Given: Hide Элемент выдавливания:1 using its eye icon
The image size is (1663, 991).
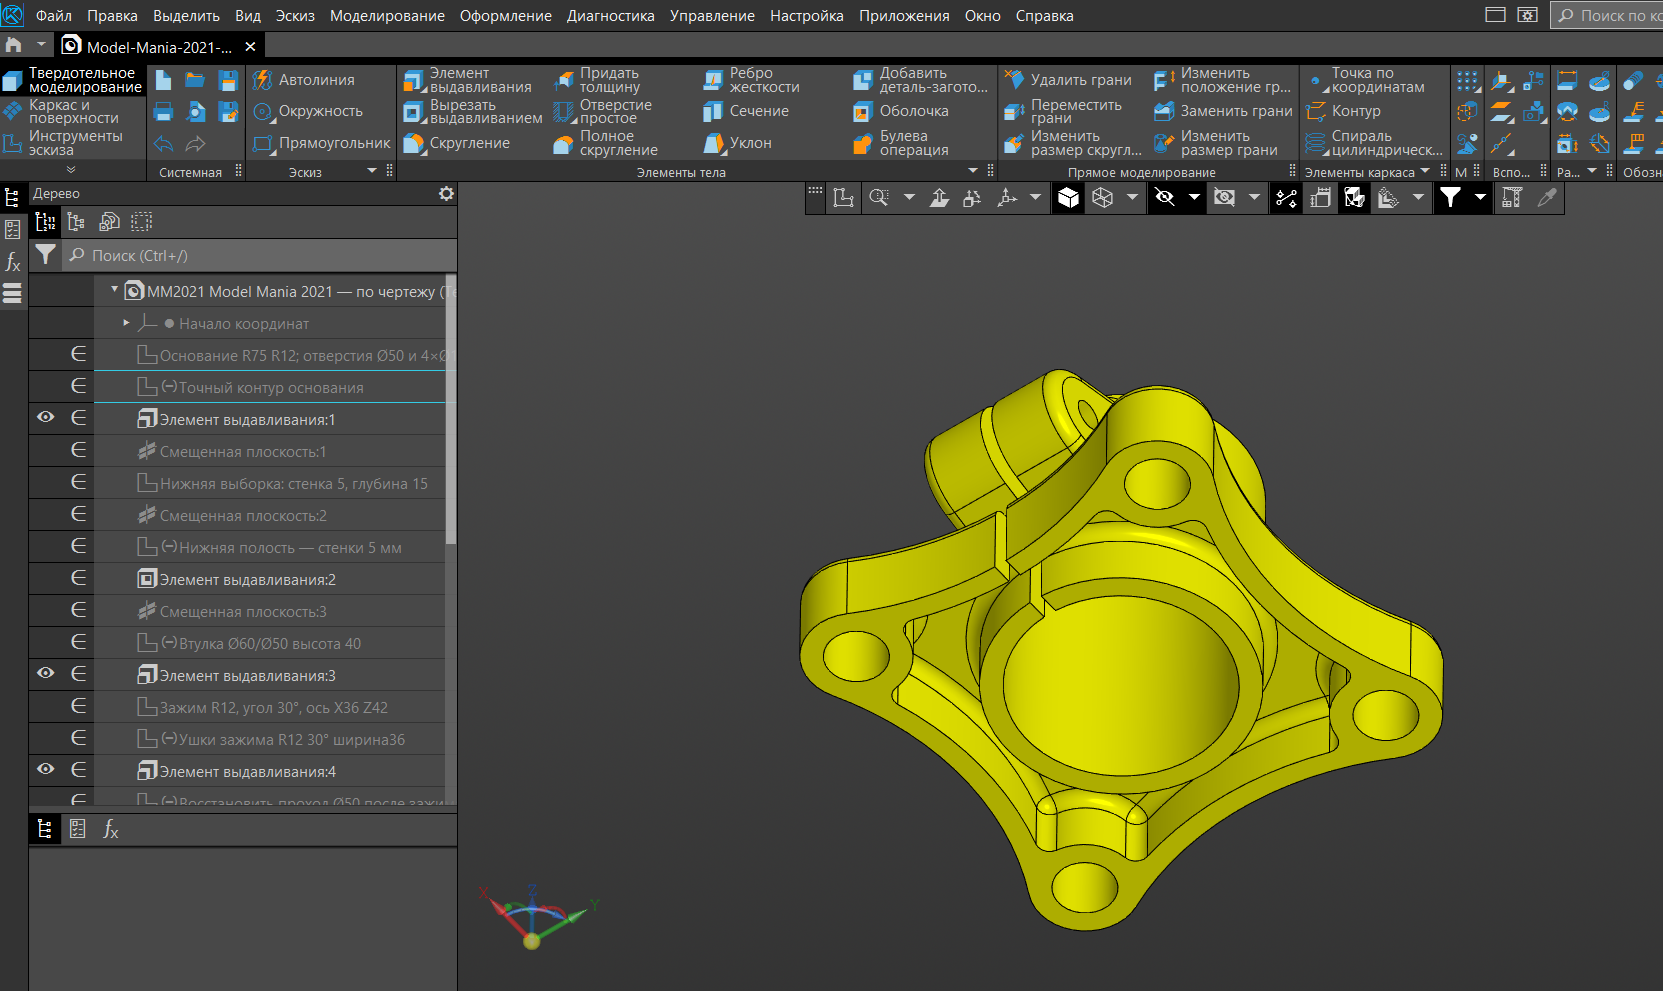Looking at the screenshot, I should (46, 417).
